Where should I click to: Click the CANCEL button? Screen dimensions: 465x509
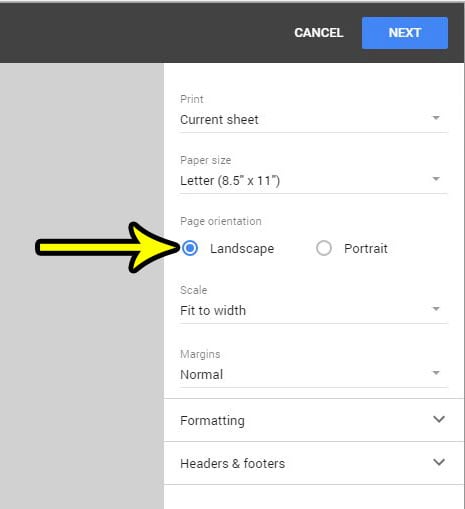319,33
